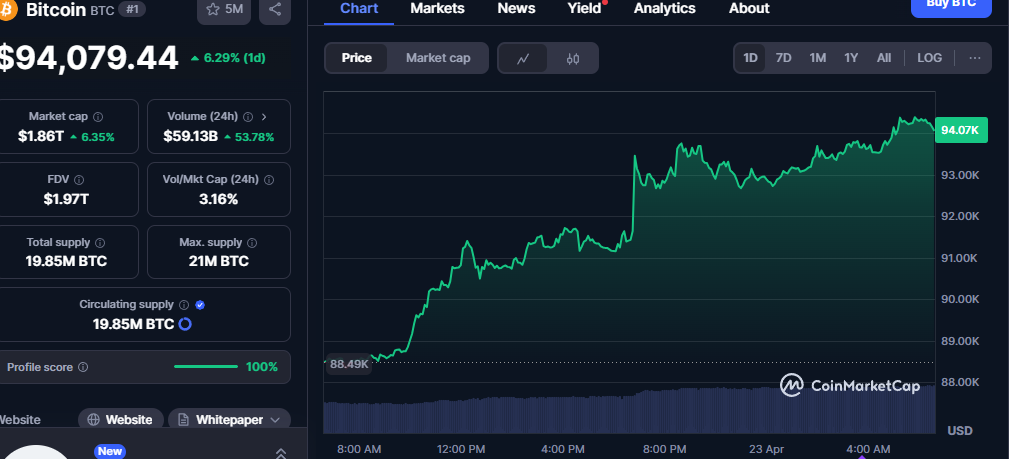Viewport: 1009px width, 459px height.
Task: Show Market cap info tooltip icon
Action: 98,117
